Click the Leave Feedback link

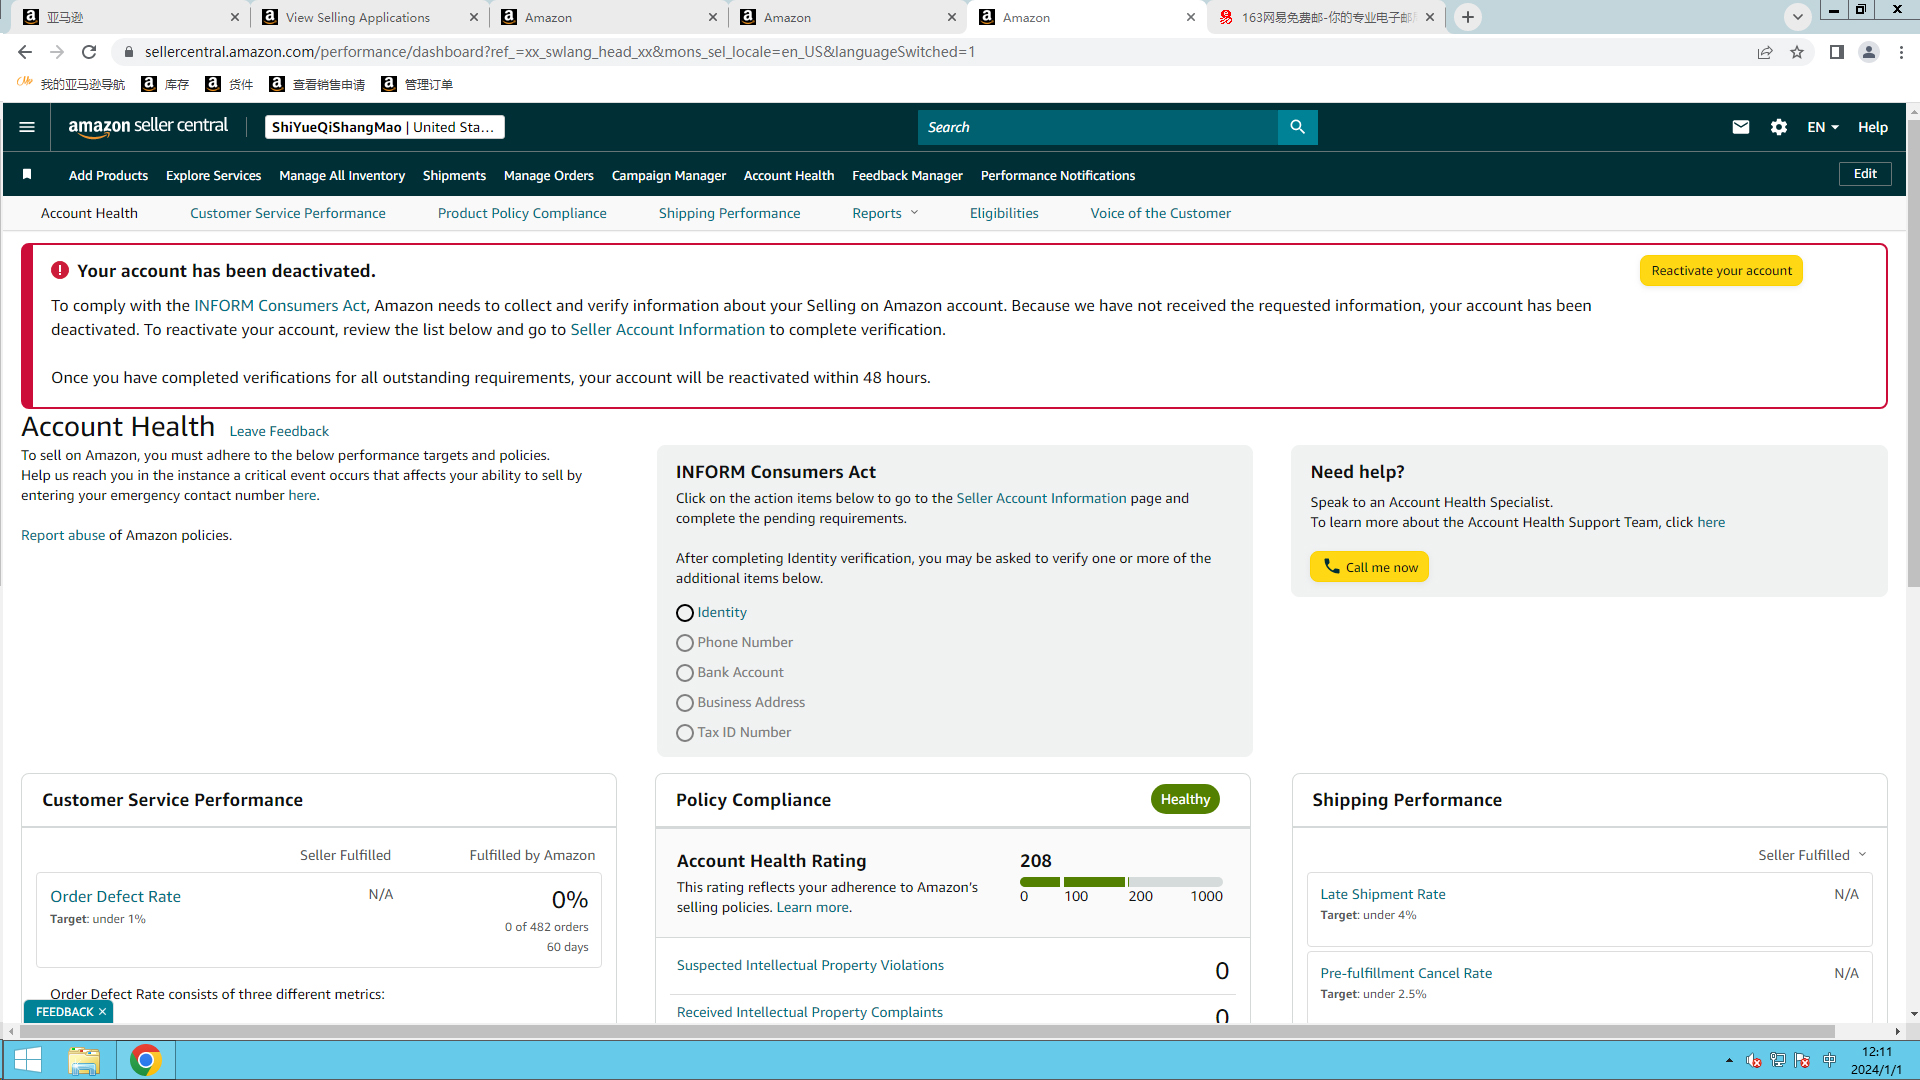[x=279, y=431]
